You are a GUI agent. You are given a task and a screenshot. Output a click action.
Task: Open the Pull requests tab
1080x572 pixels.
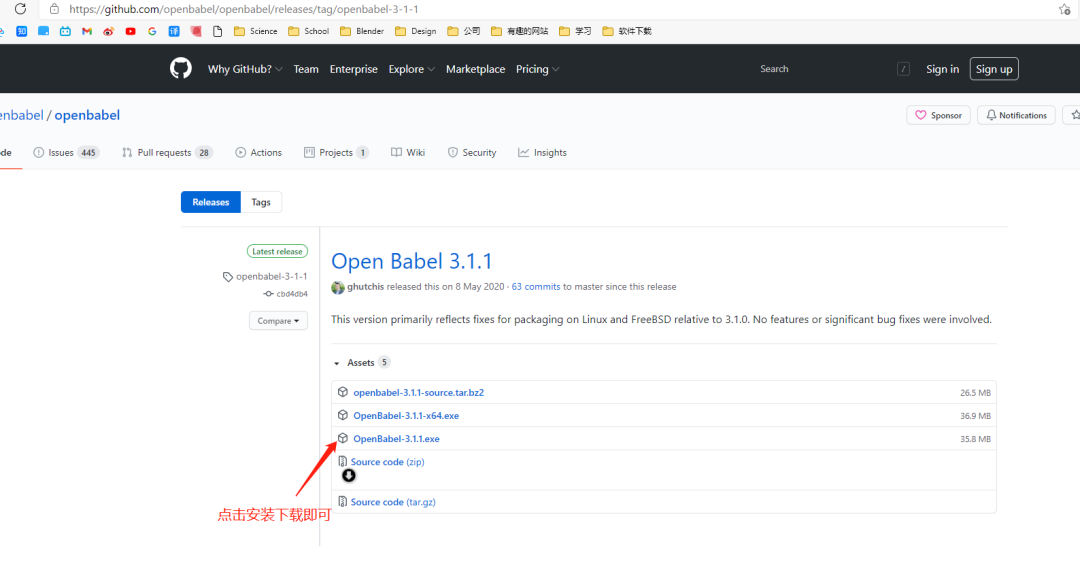click(x=167, y=152)
